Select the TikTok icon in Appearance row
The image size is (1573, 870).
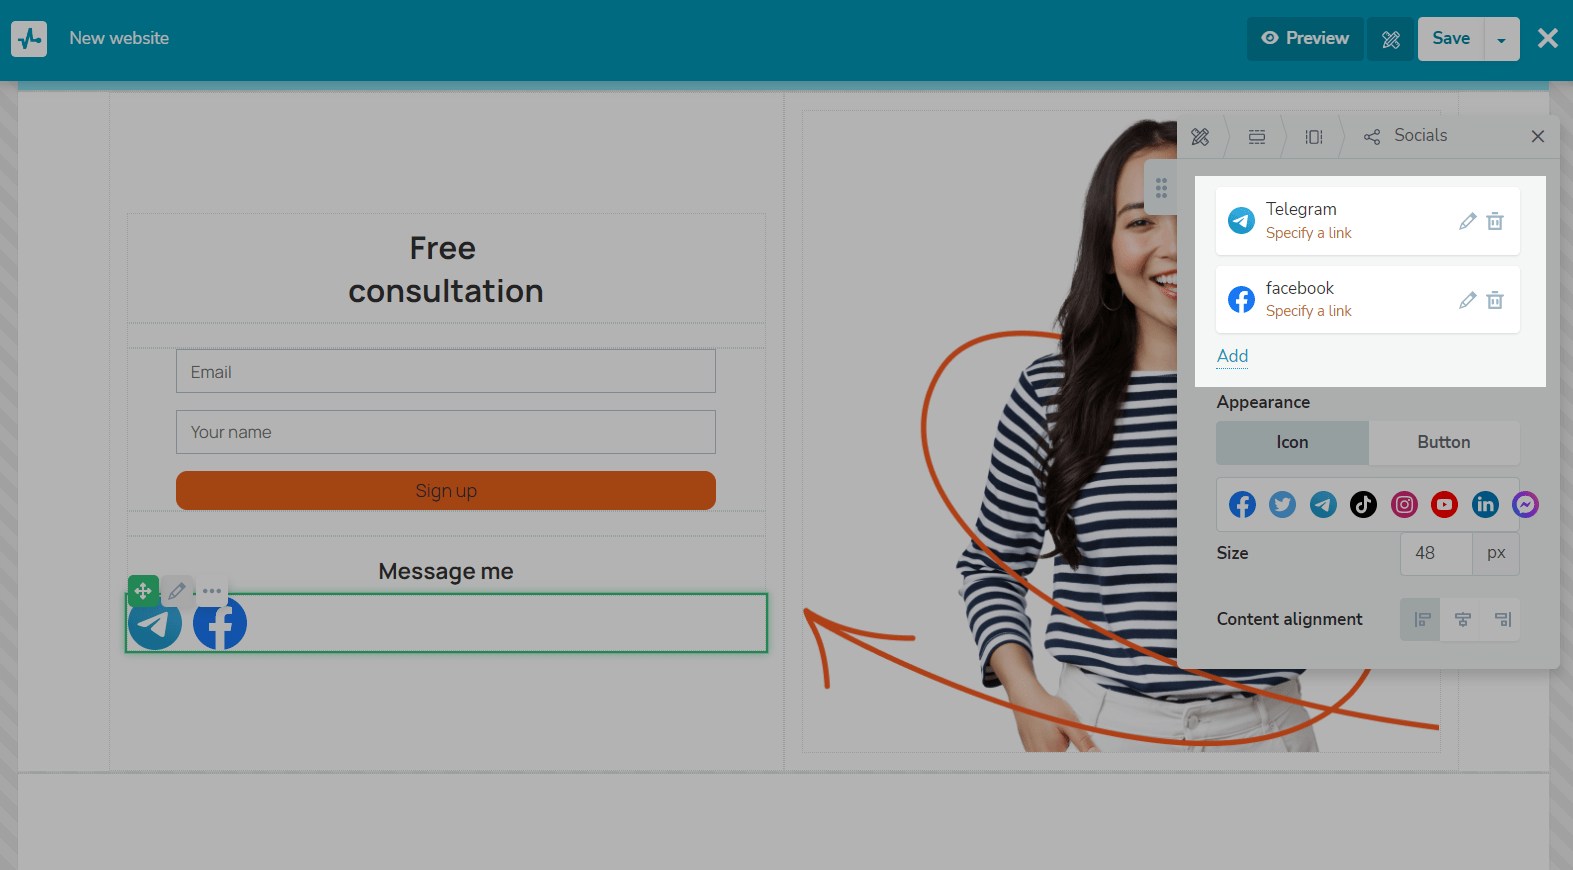point(1363,505)
